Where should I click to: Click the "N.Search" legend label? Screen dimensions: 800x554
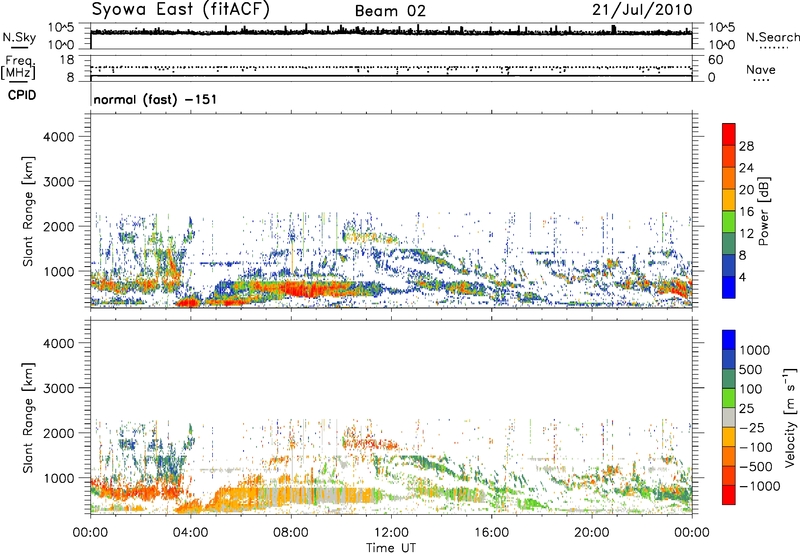tap(772, 37)
